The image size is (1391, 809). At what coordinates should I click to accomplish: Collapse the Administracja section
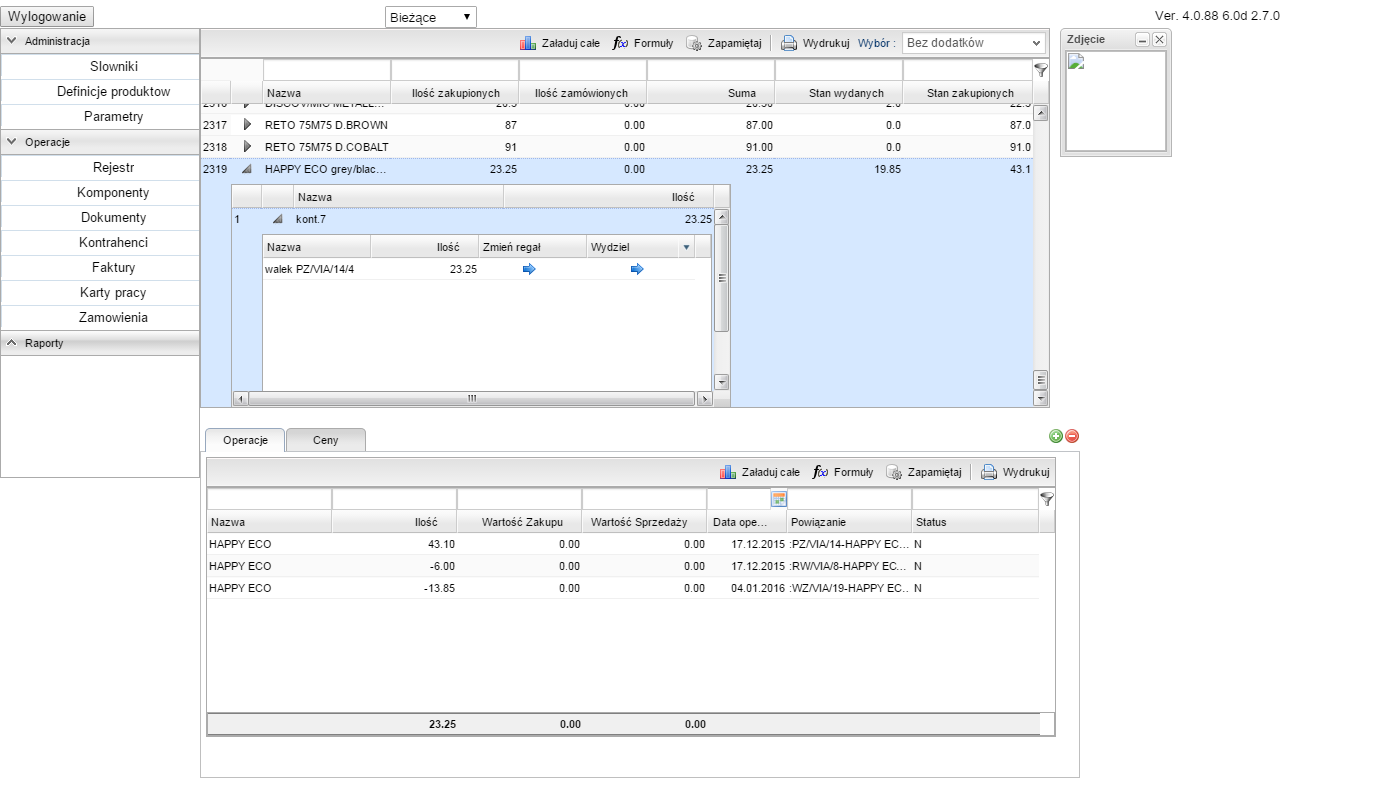tap(12, 42)
